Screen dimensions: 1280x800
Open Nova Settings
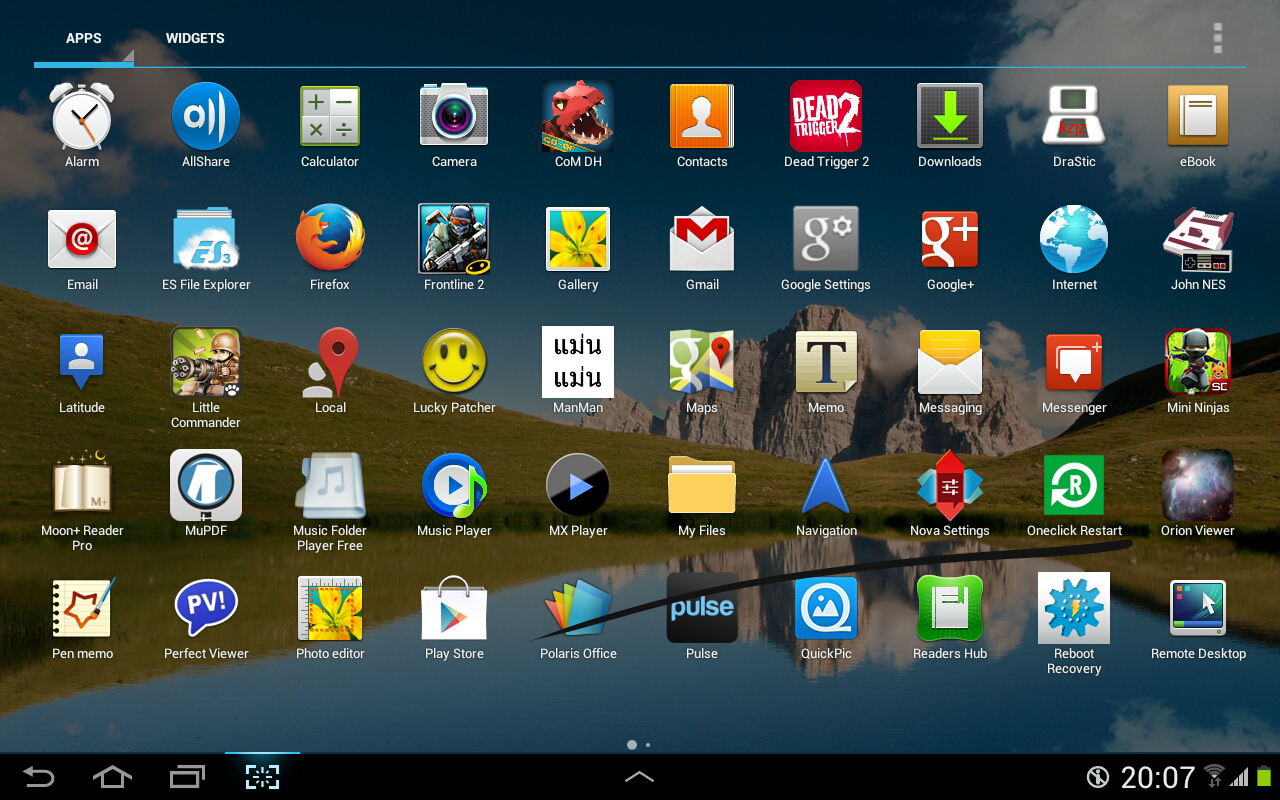point(950,485)
